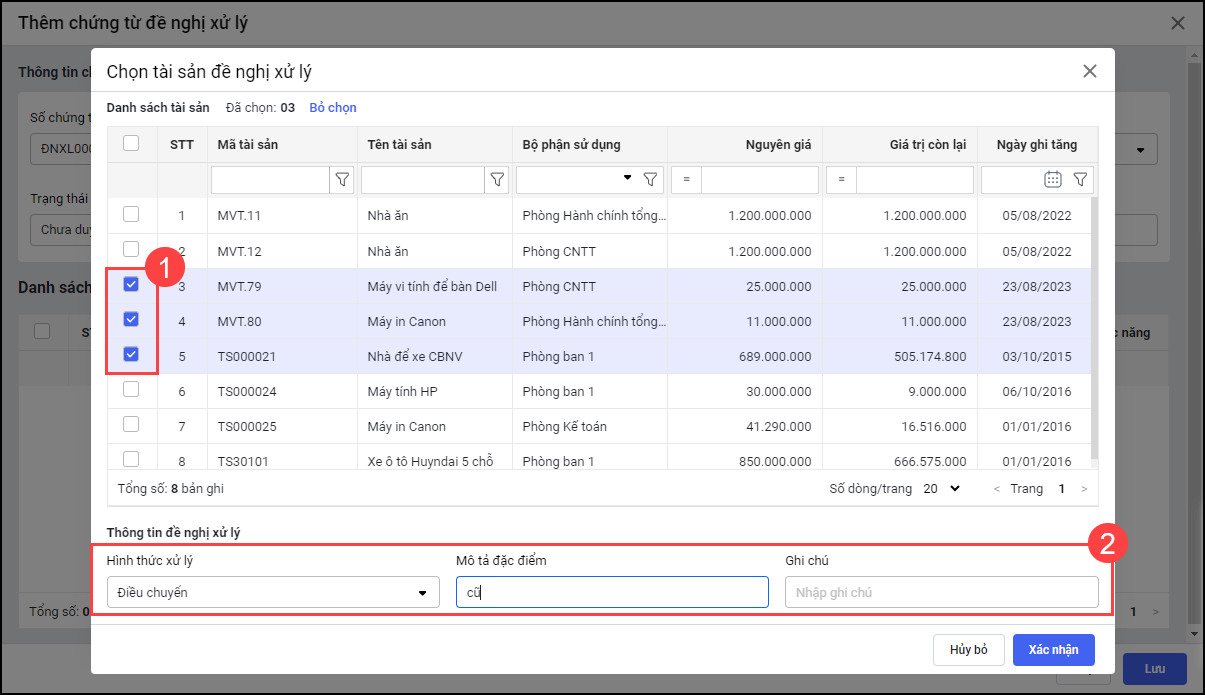Open calendar picker in Ngày ghi tăng filter
The height and width of the screenshot is (695, 1205).
tap(1052, 180)
